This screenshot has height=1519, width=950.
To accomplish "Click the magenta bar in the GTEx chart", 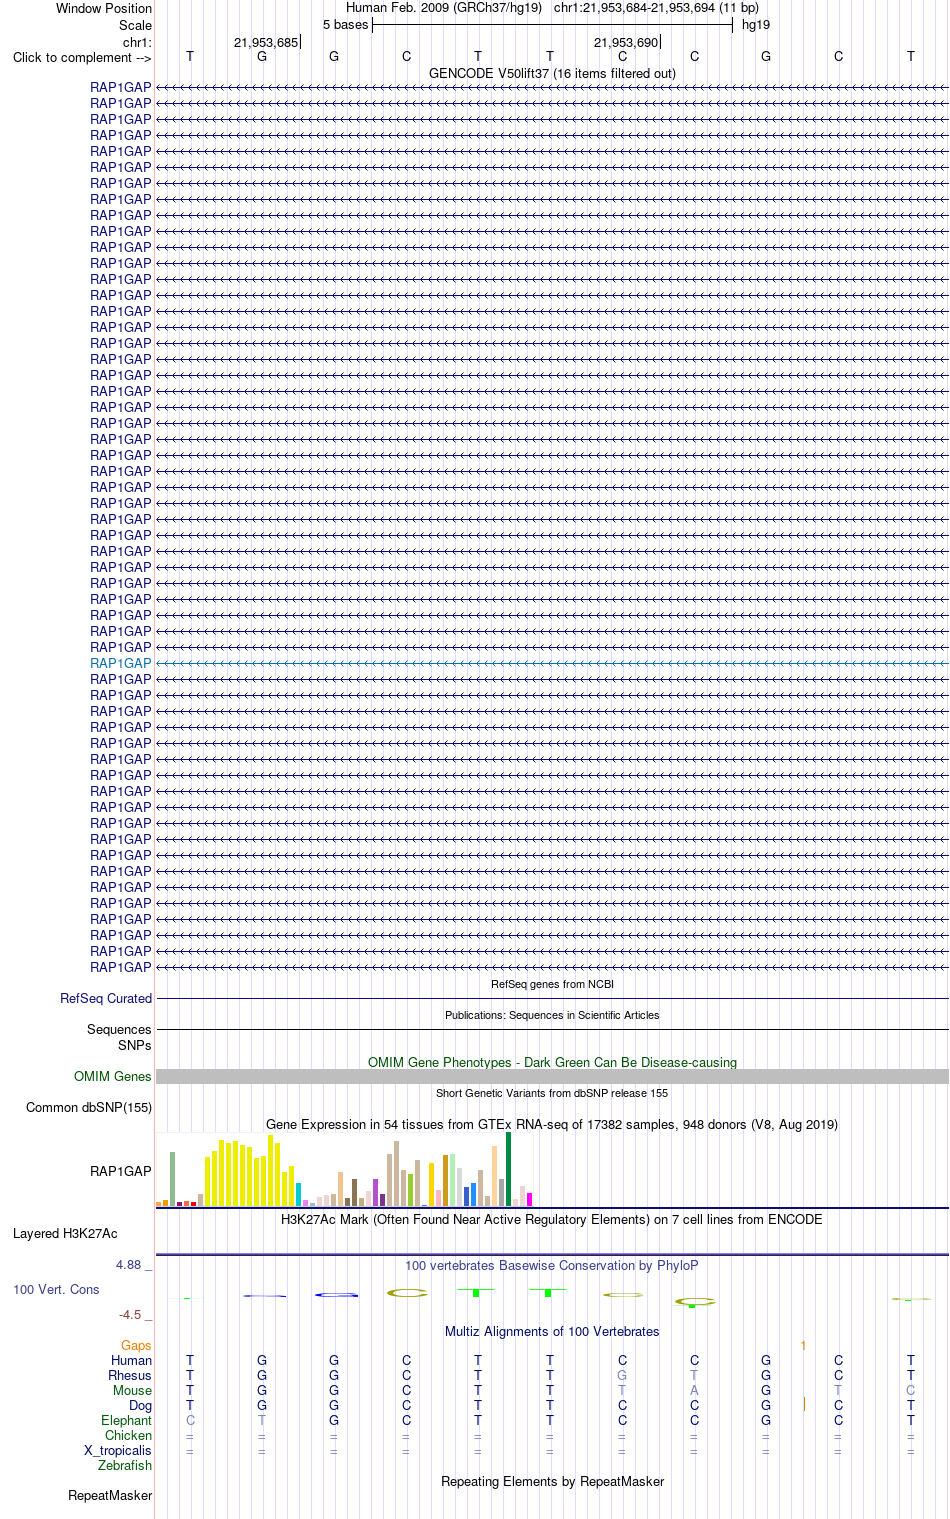I will click(529, 1199).
